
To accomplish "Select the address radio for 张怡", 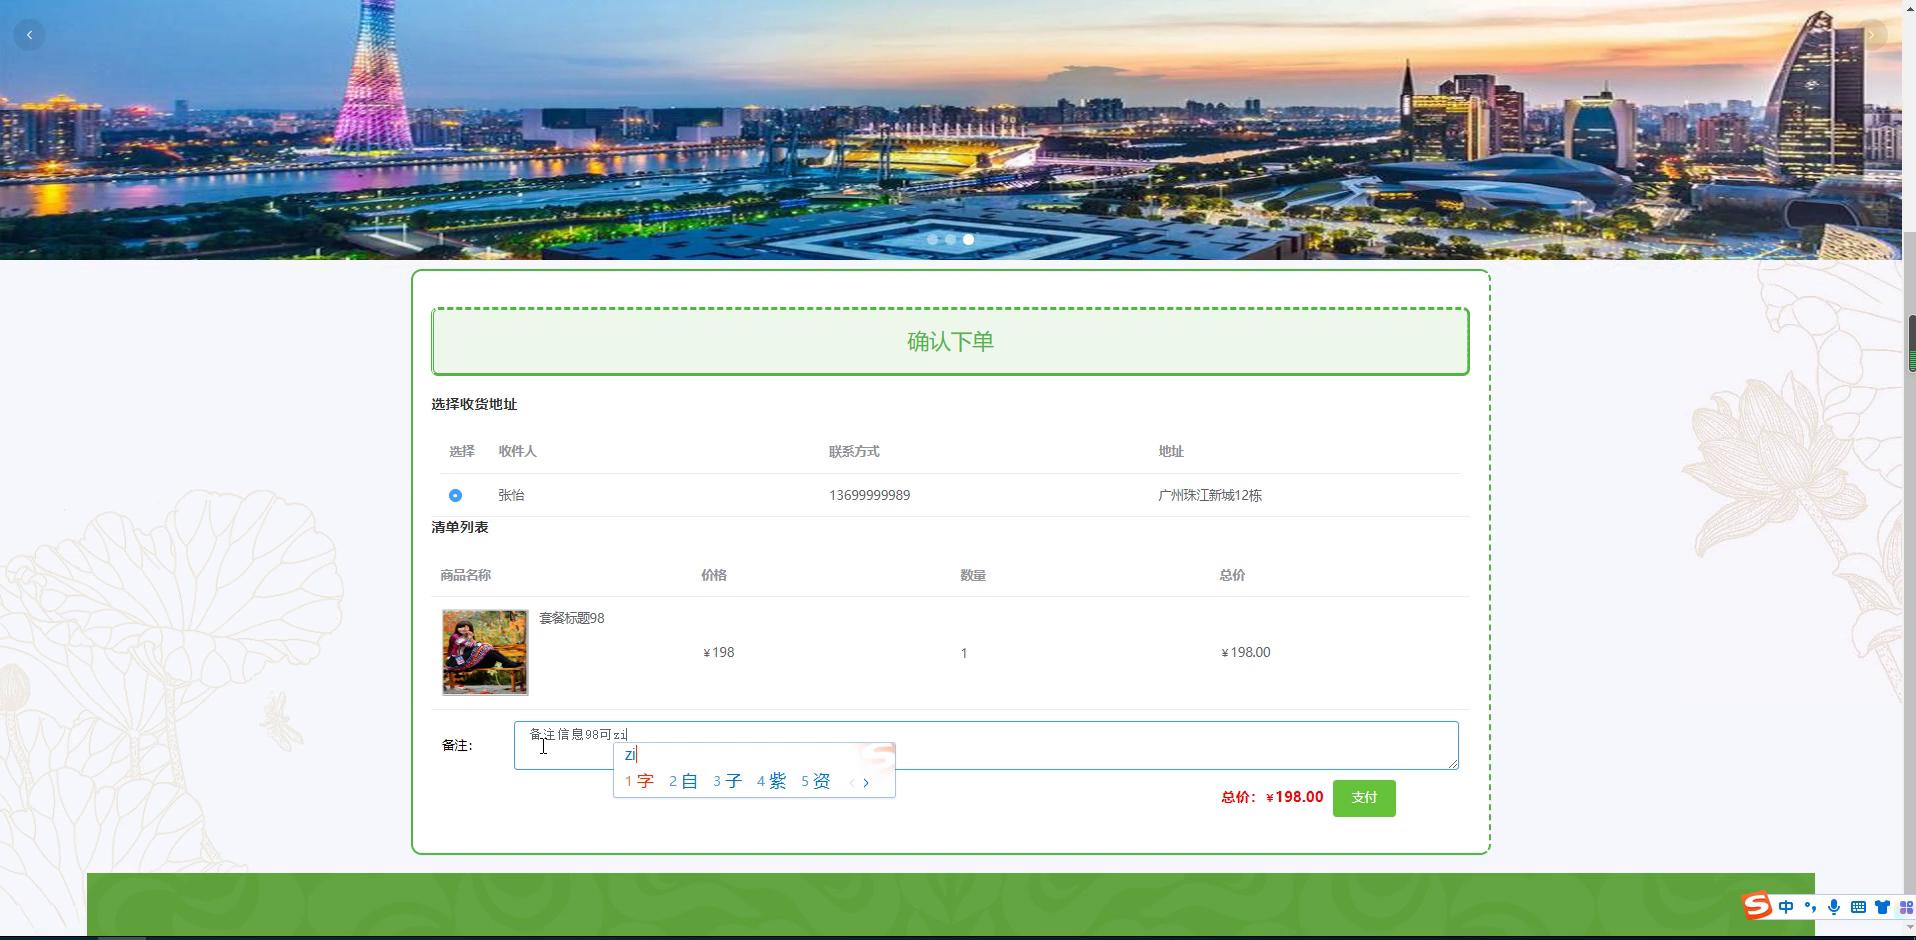I will pos(455,495).
